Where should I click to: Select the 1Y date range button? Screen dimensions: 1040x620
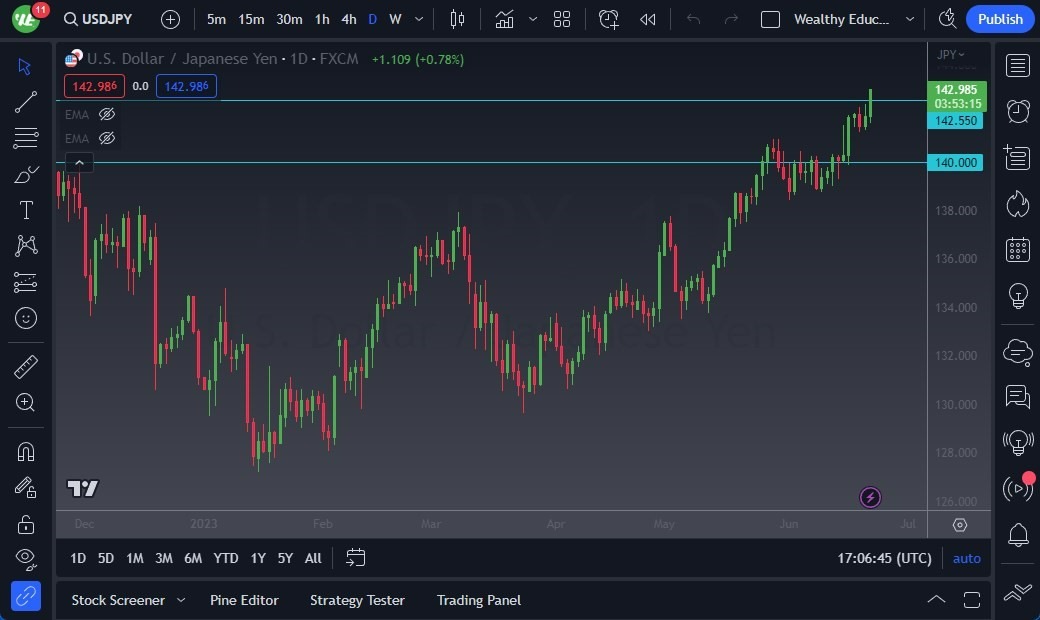(x=257, y=558)
